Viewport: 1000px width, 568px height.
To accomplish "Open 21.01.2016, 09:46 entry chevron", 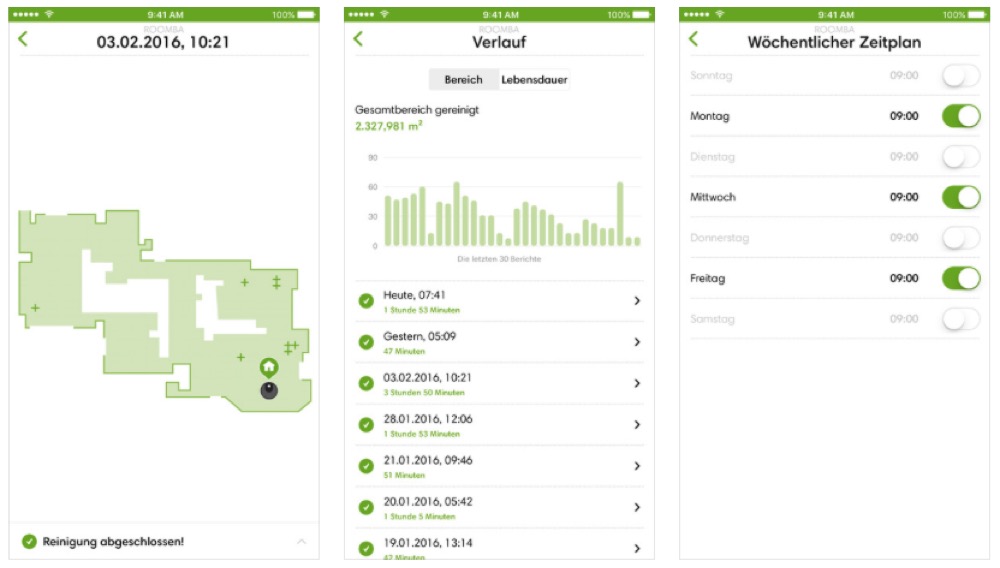I will (x=637, y=466).
